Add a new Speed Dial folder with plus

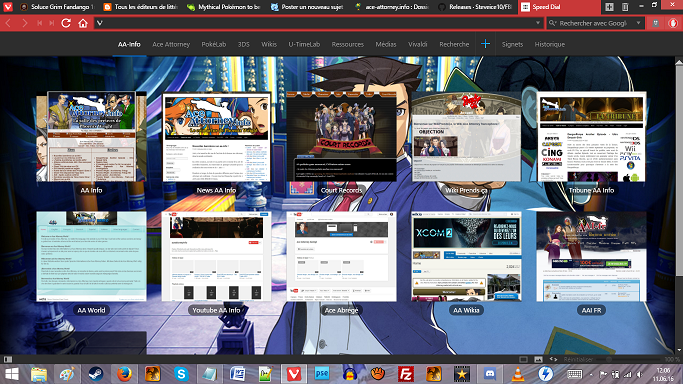click(x=485, y=44)
